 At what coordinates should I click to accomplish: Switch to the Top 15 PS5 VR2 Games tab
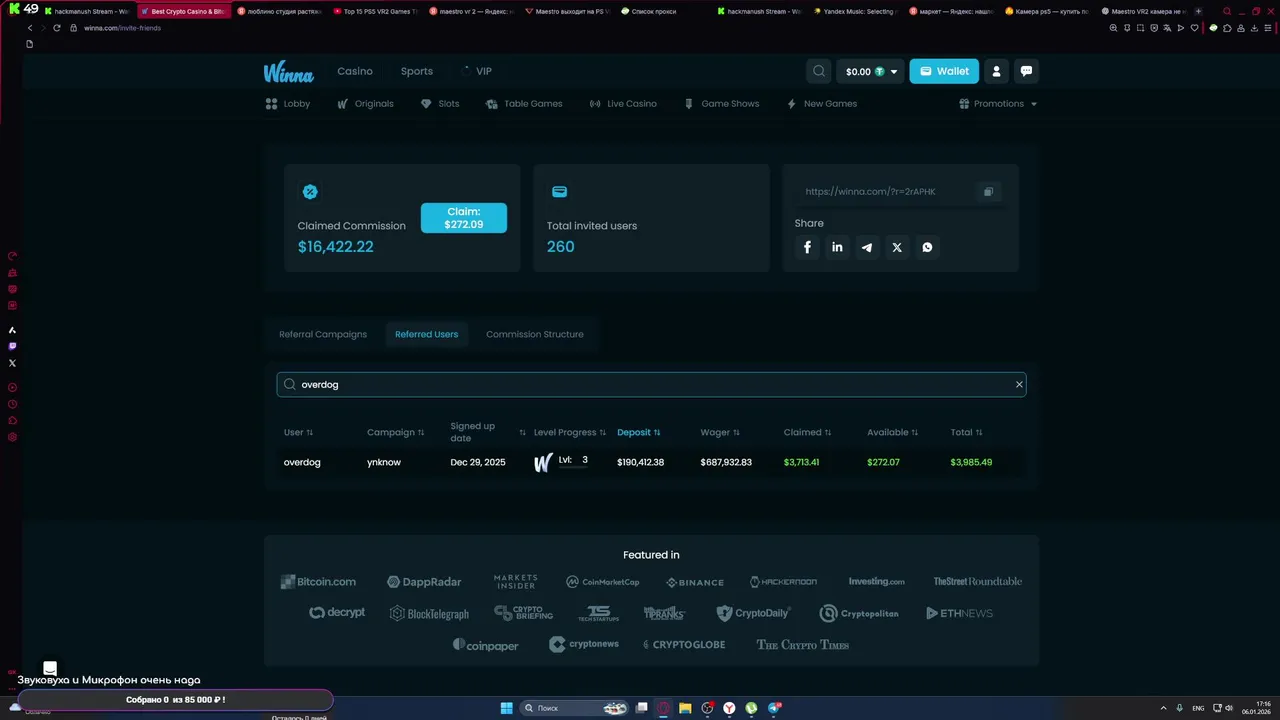(377, 11)
